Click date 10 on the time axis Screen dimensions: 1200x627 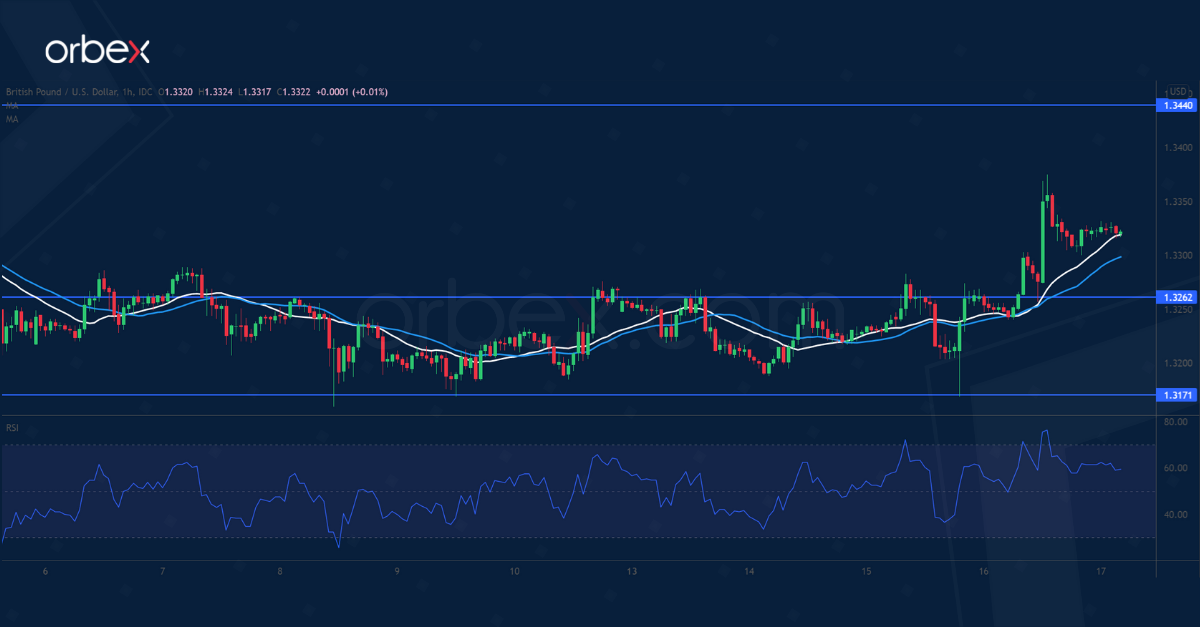click(x=514, y=571)
